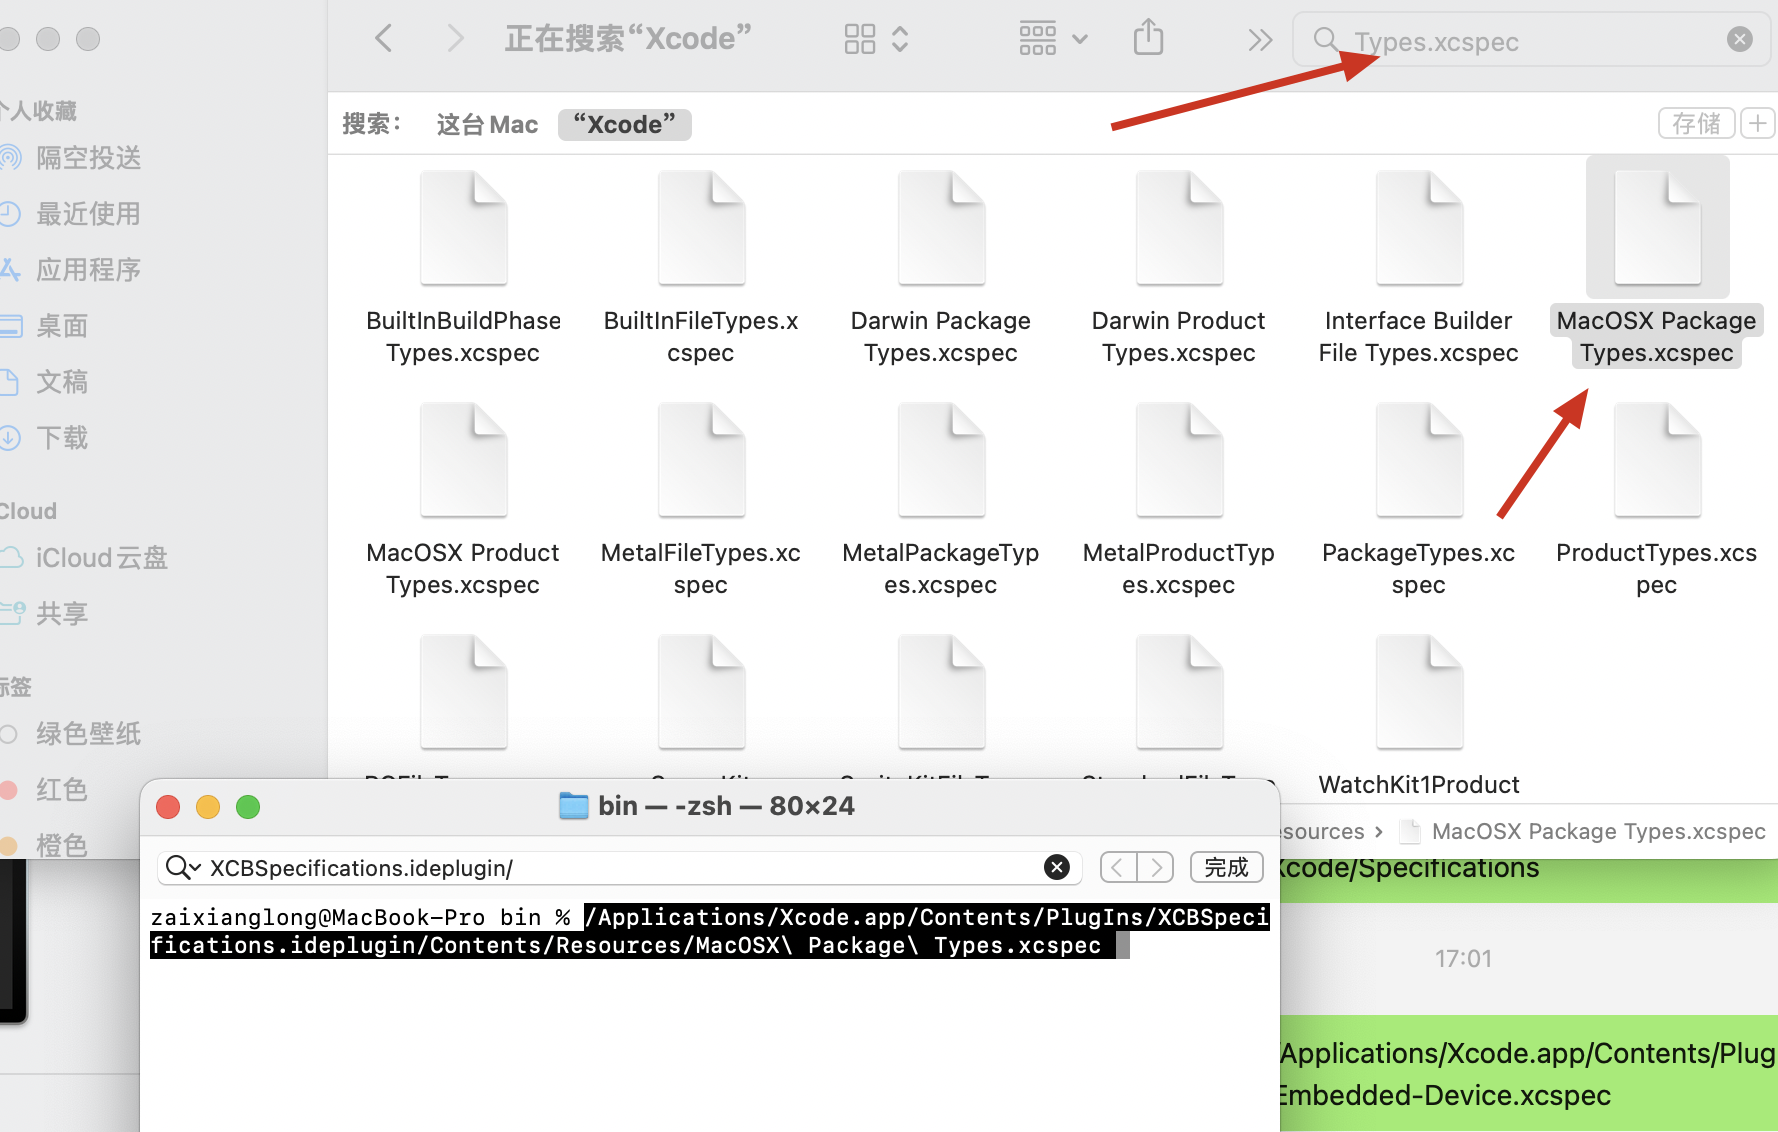Select Interface Builder File Types.xcspec

pyautogui.click(x=1418, y=269)
